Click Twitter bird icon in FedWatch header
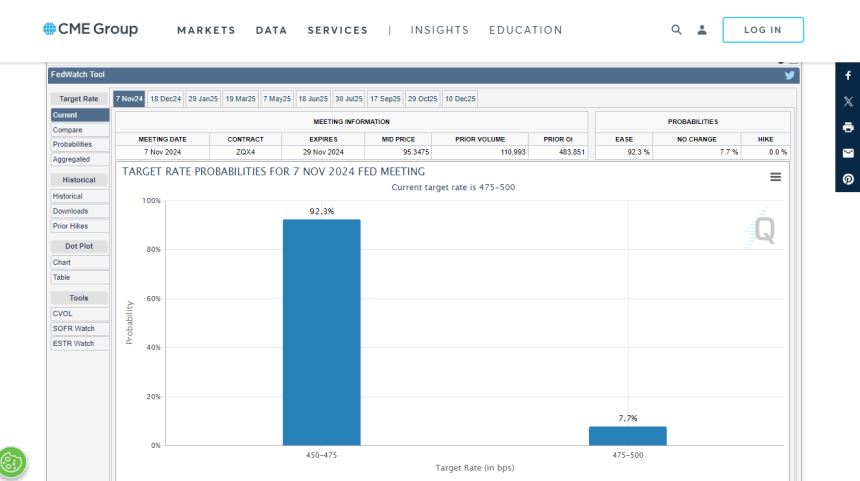This screenshot has height=481, width=860. point(789,75)
